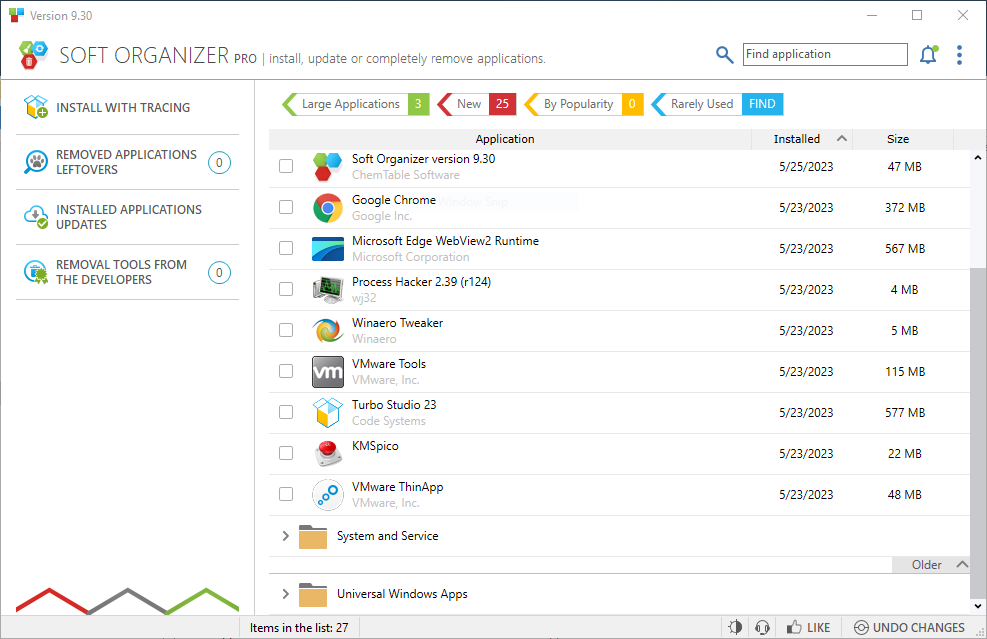Viewport: 987px width, 639px height.
Task: Click the theme contrast icon in status bar
Action: (735, 628)
